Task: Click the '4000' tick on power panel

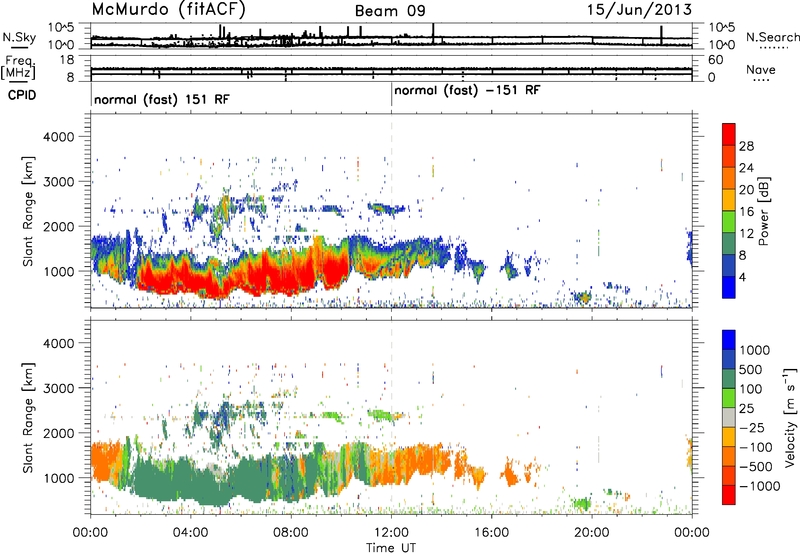Action: [x=58, y=137]
